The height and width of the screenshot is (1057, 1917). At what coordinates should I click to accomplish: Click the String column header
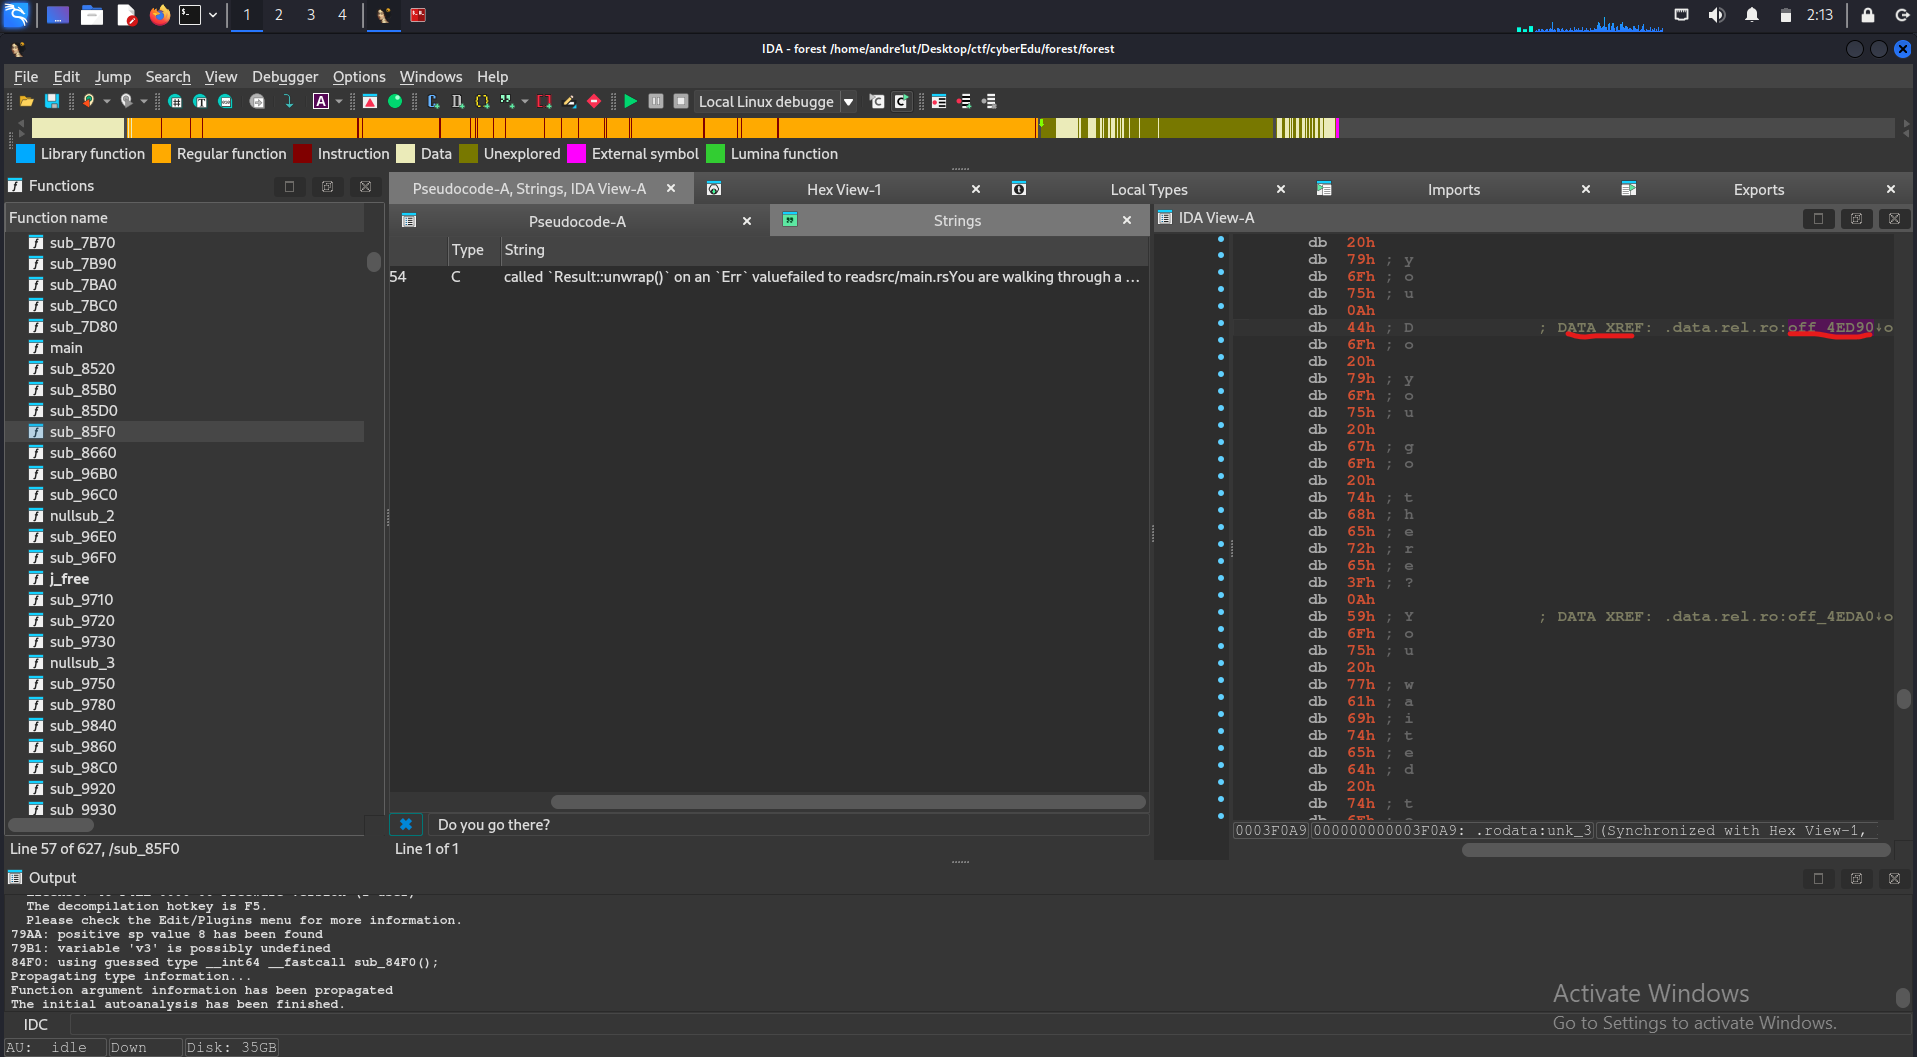click(823, 250)
